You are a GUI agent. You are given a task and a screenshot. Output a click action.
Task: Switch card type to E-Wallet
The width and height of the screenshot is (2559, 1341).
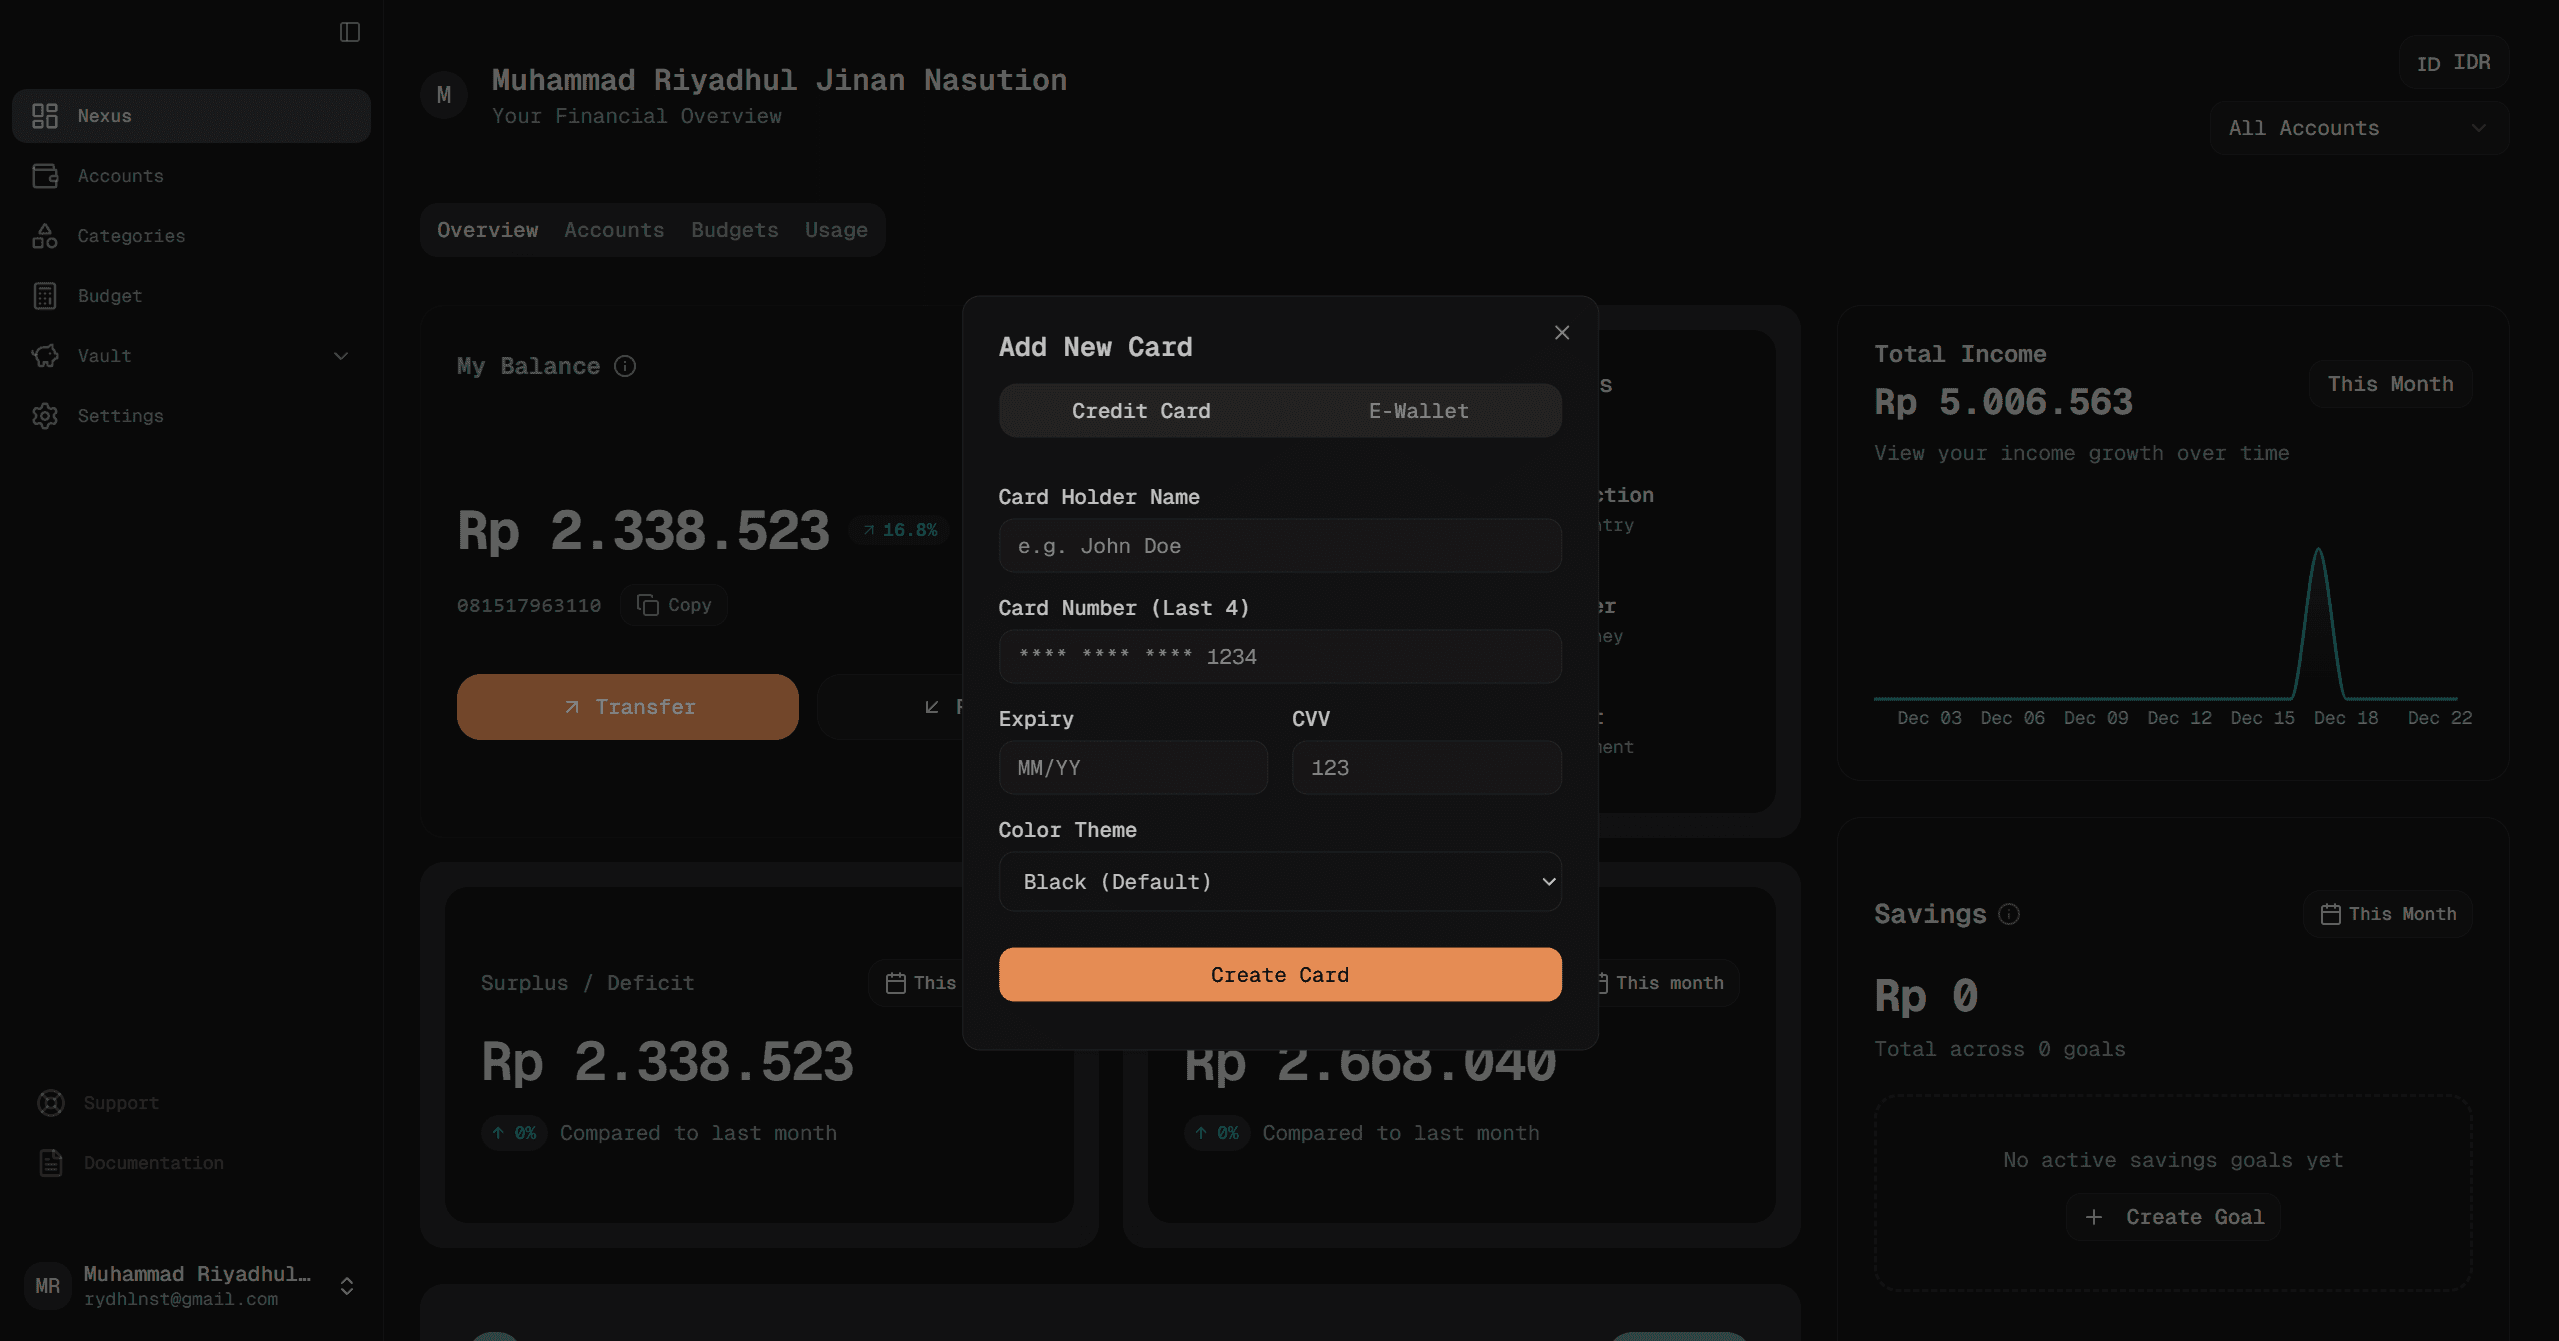click(x=1418, y=411)
